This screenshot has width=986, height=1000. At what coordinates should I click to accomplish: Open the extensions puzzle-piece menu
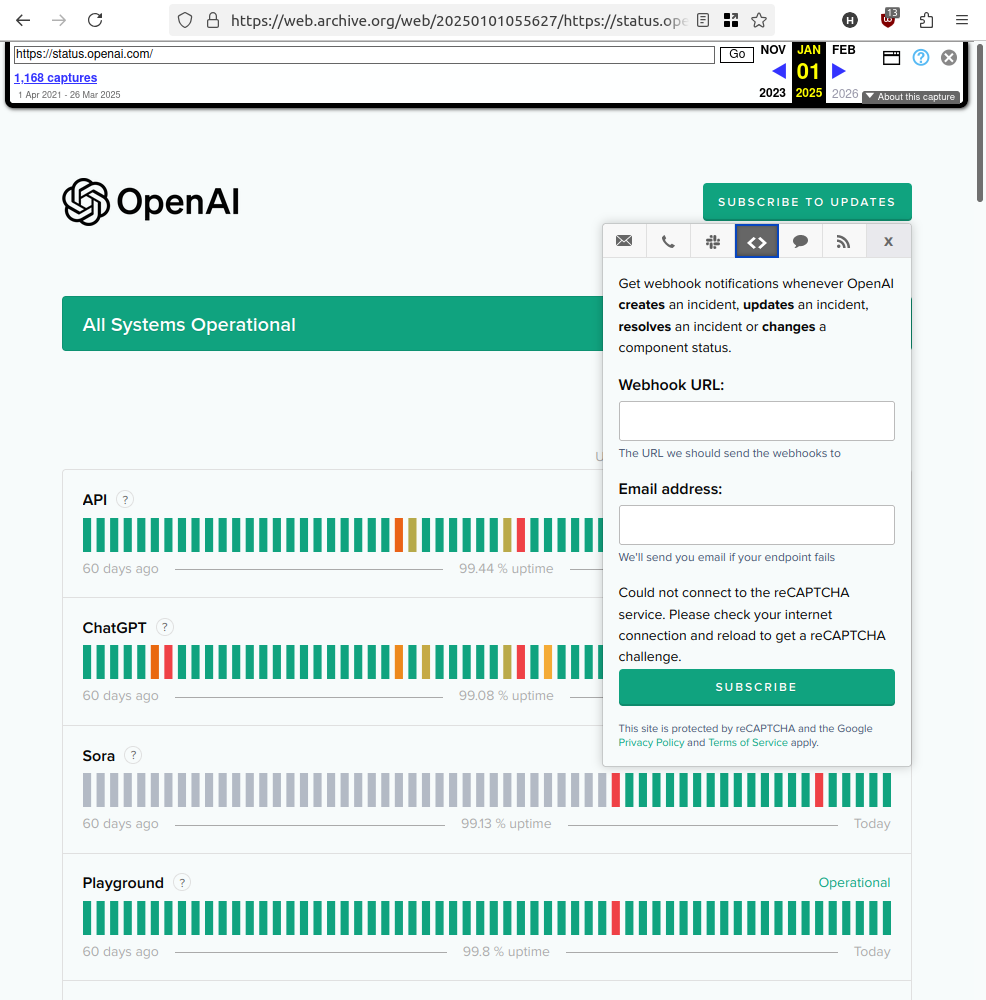[926, 20]
